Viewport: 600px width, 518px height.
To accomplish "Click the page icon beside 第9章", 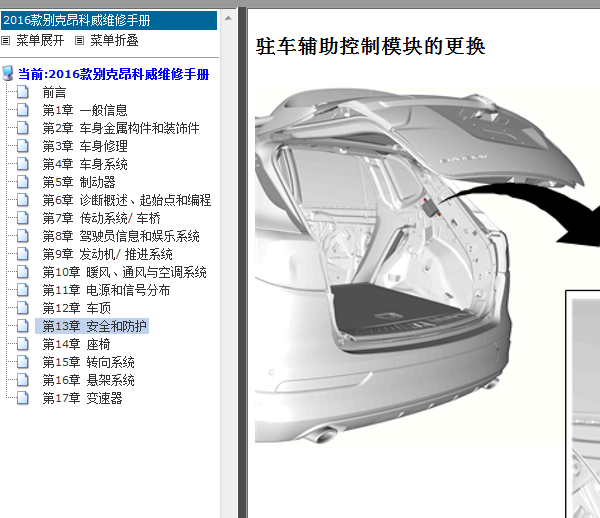I will click(23, 254).
